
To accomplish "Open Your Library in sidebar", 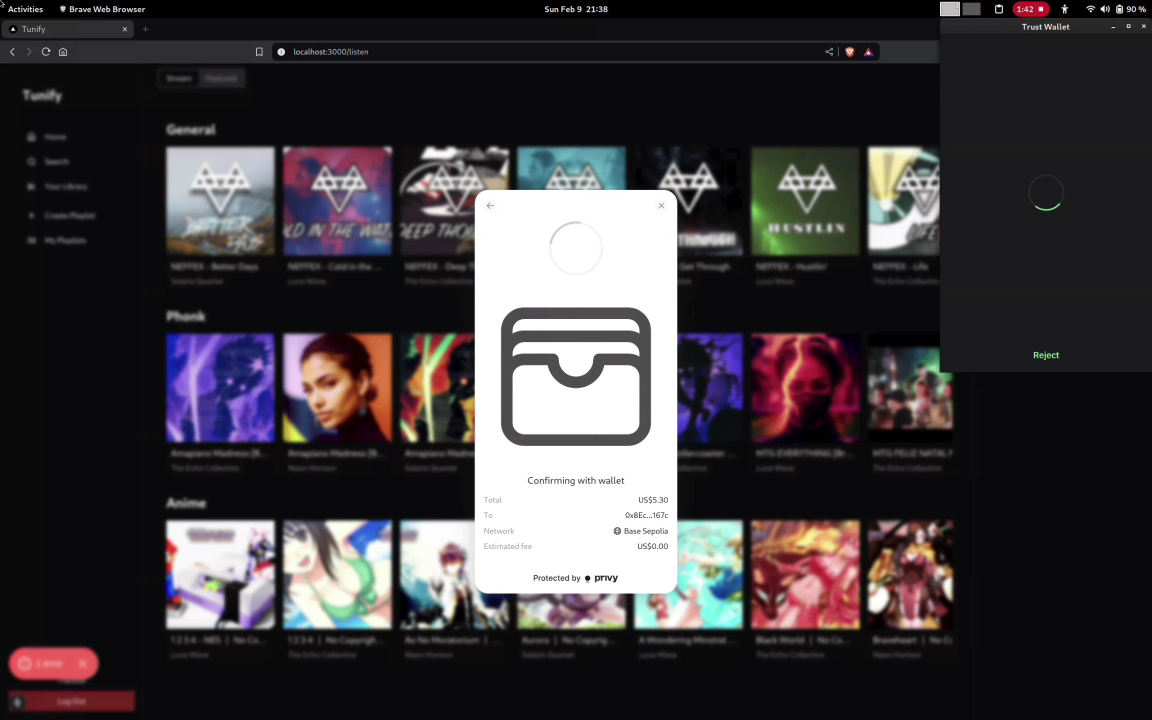I will [x=57, y=187].
